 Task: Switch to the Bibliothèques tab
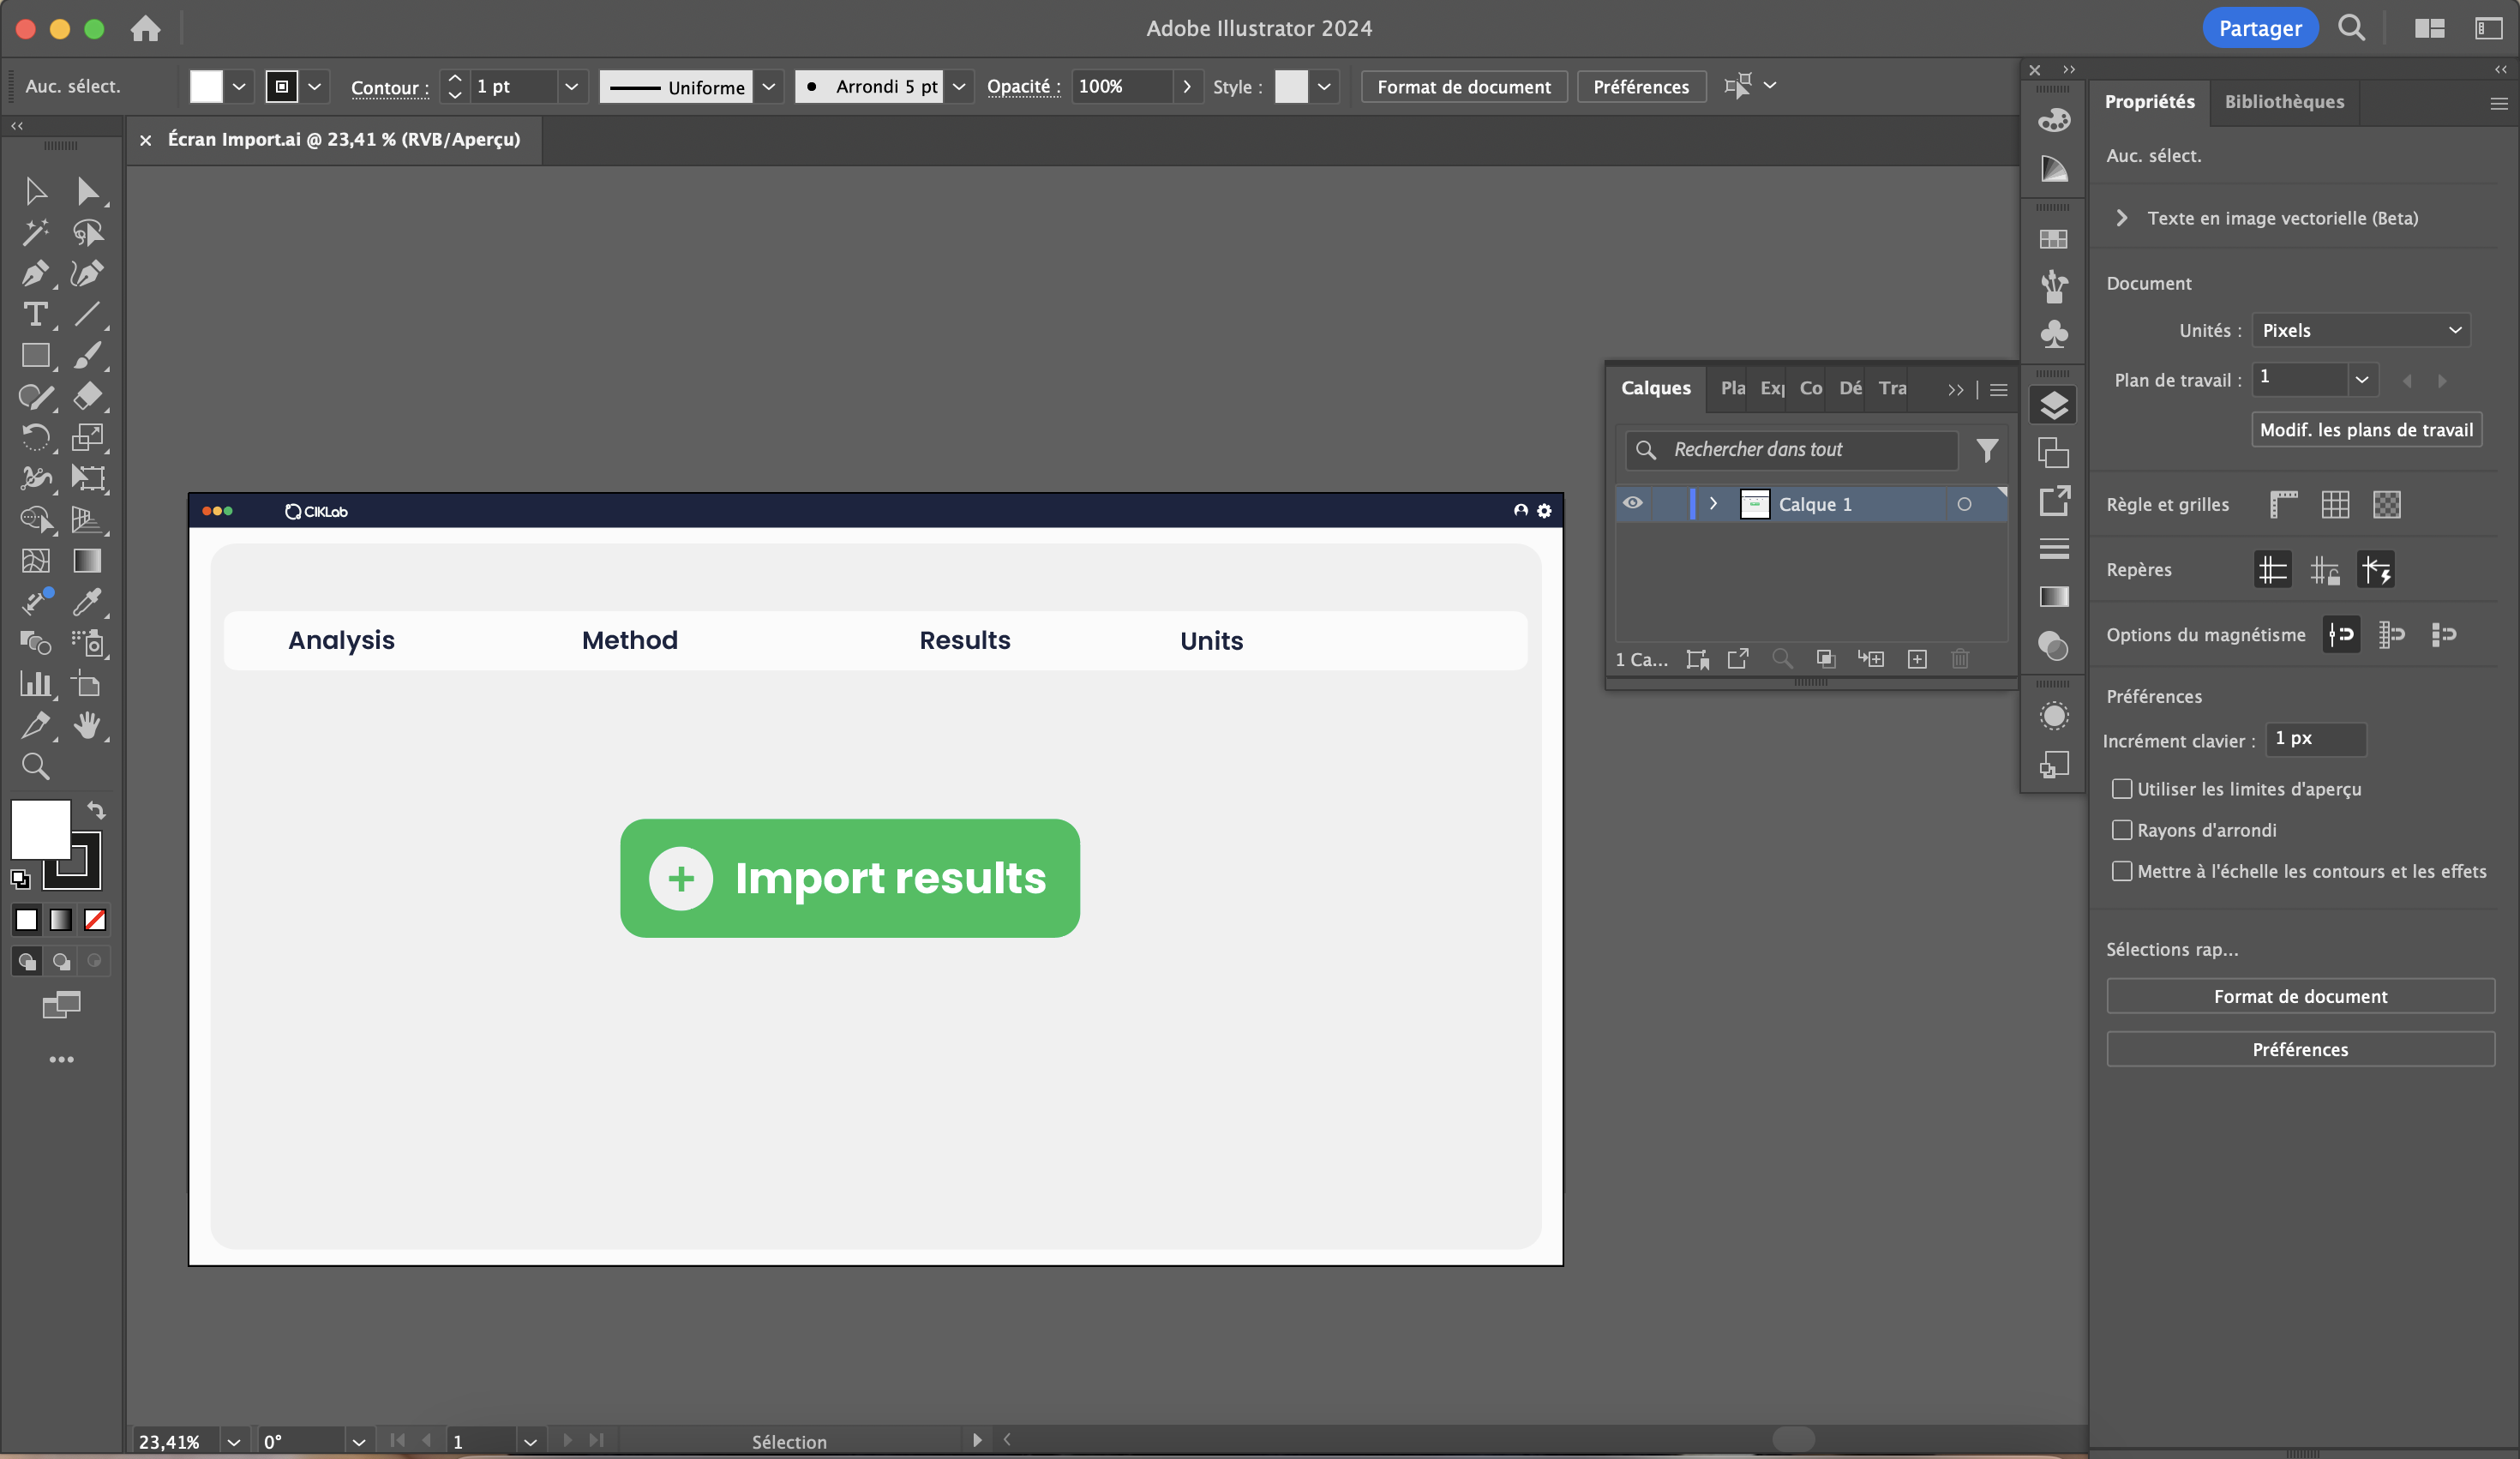click(x=2284, y=102)
